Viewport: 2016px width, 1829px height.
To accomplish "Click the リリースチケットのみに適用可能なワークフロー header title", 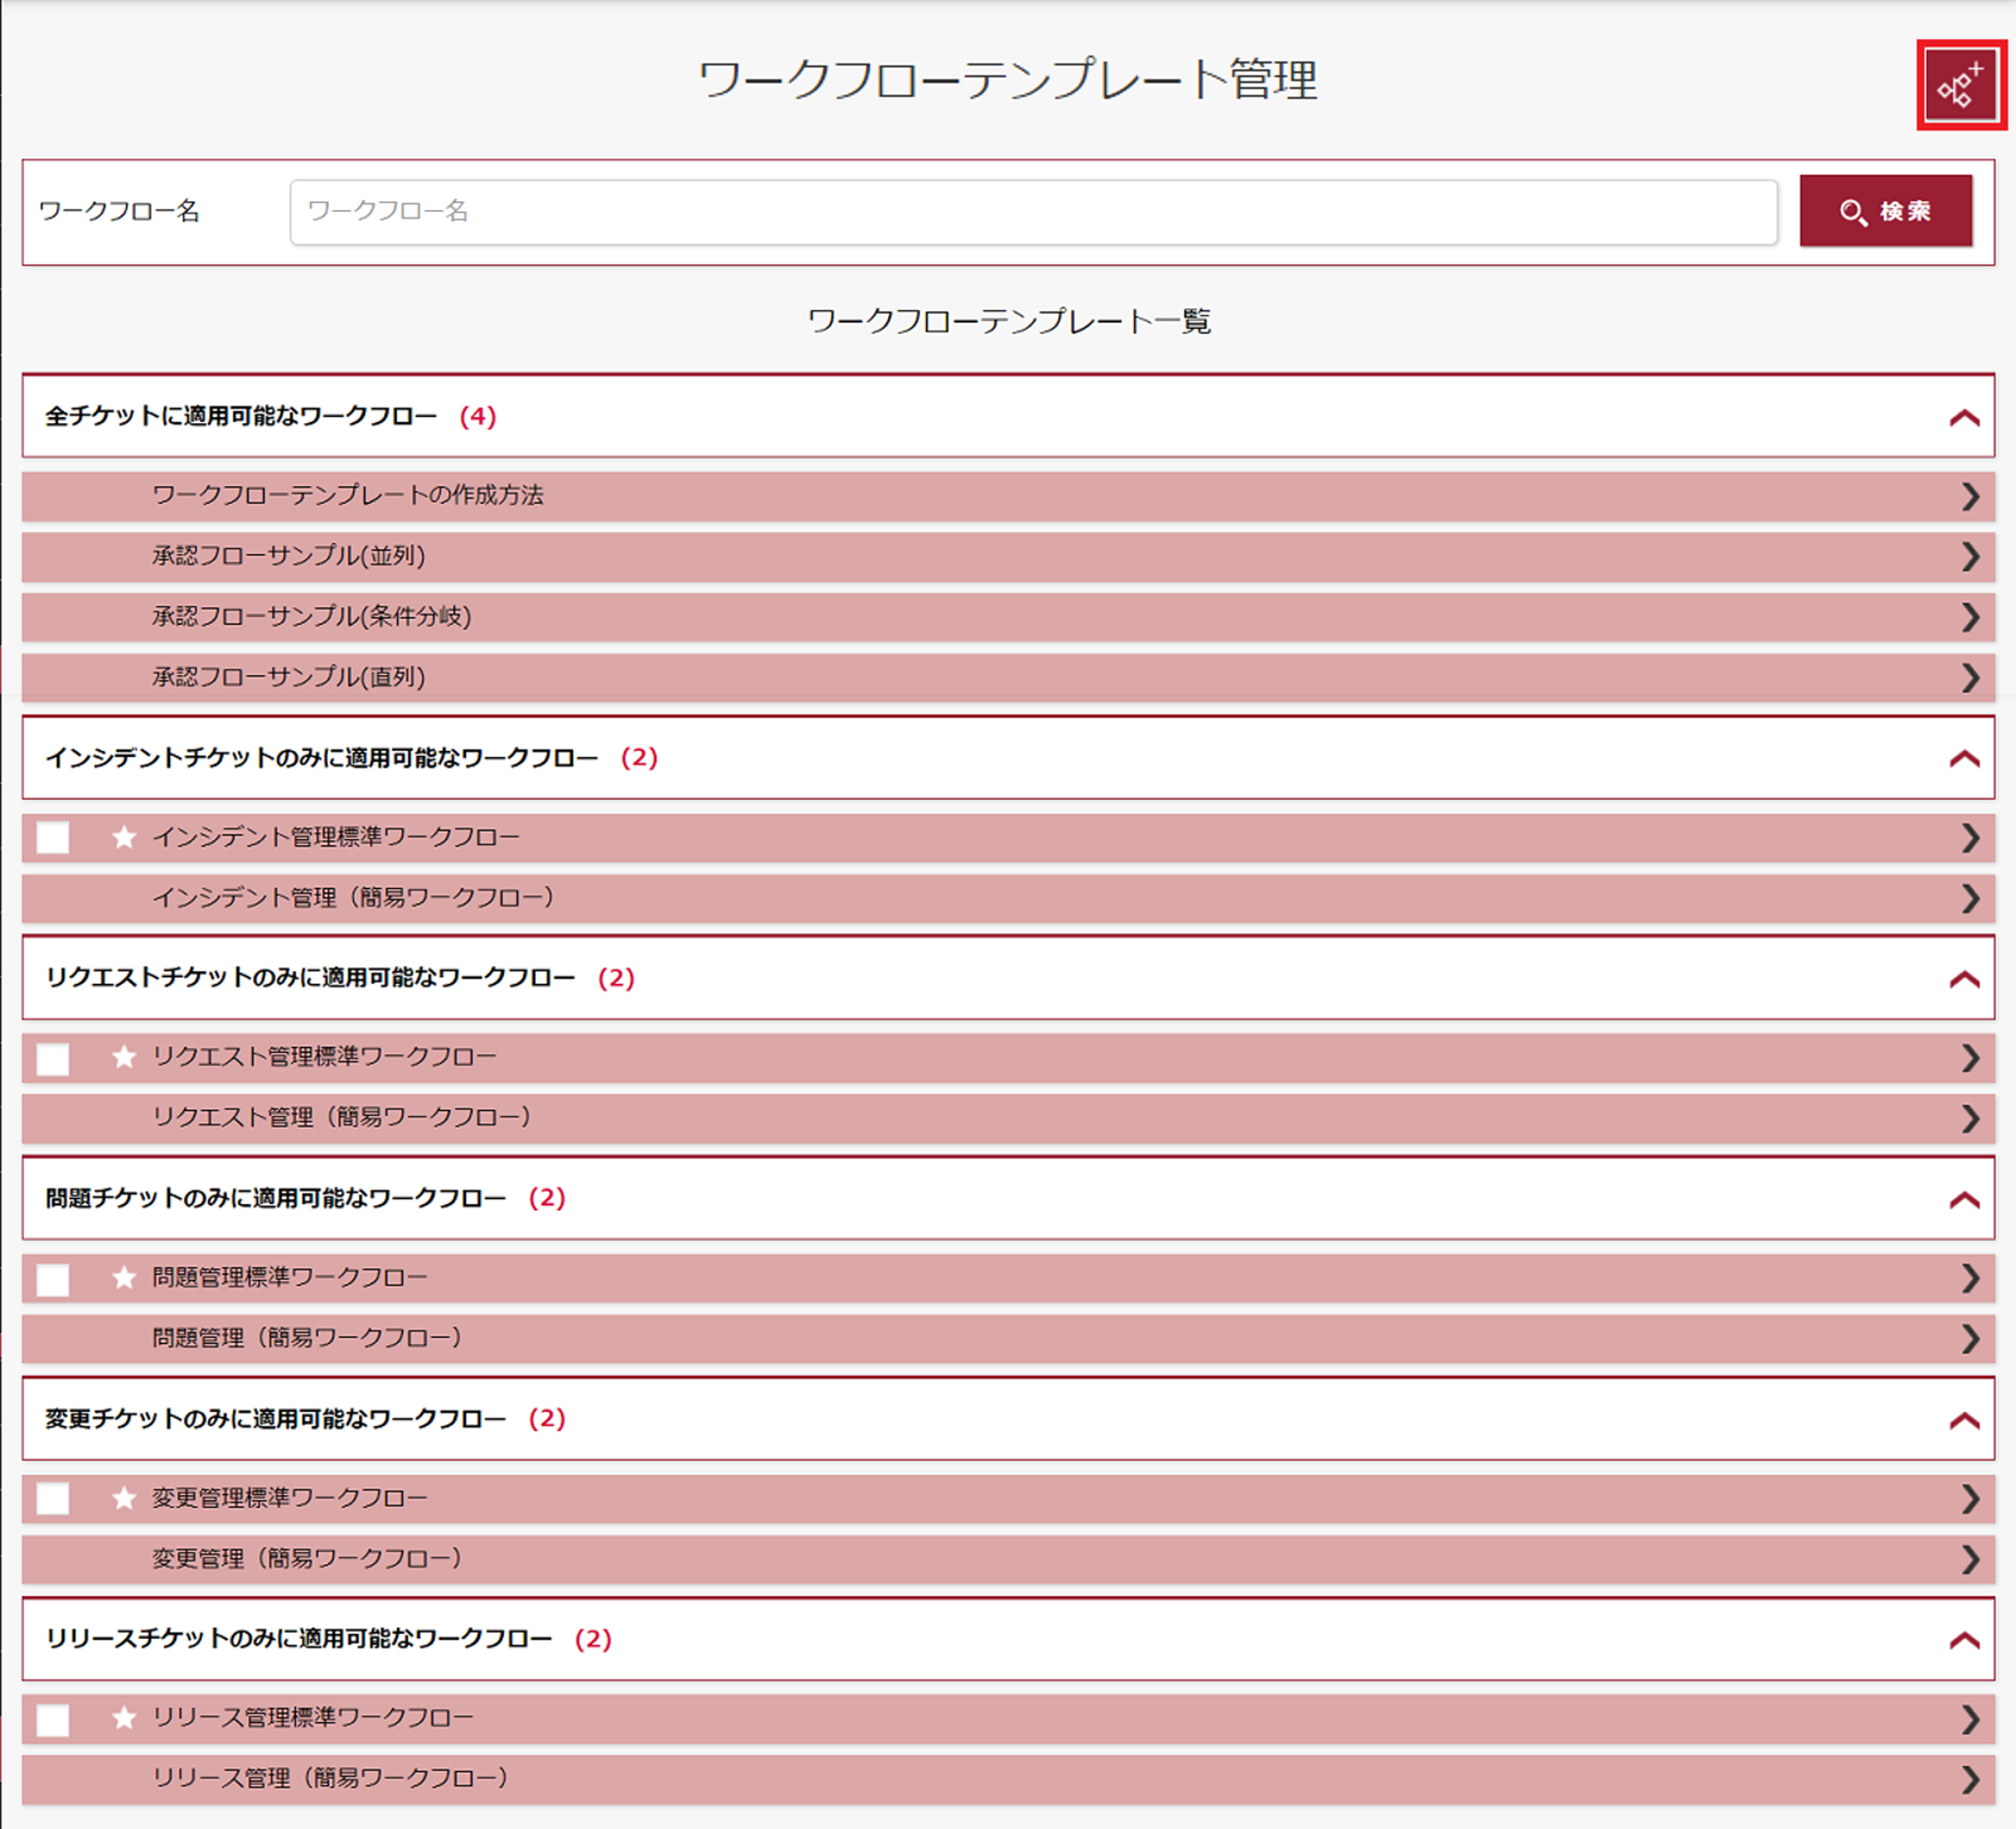I will tap(299, 1639).
